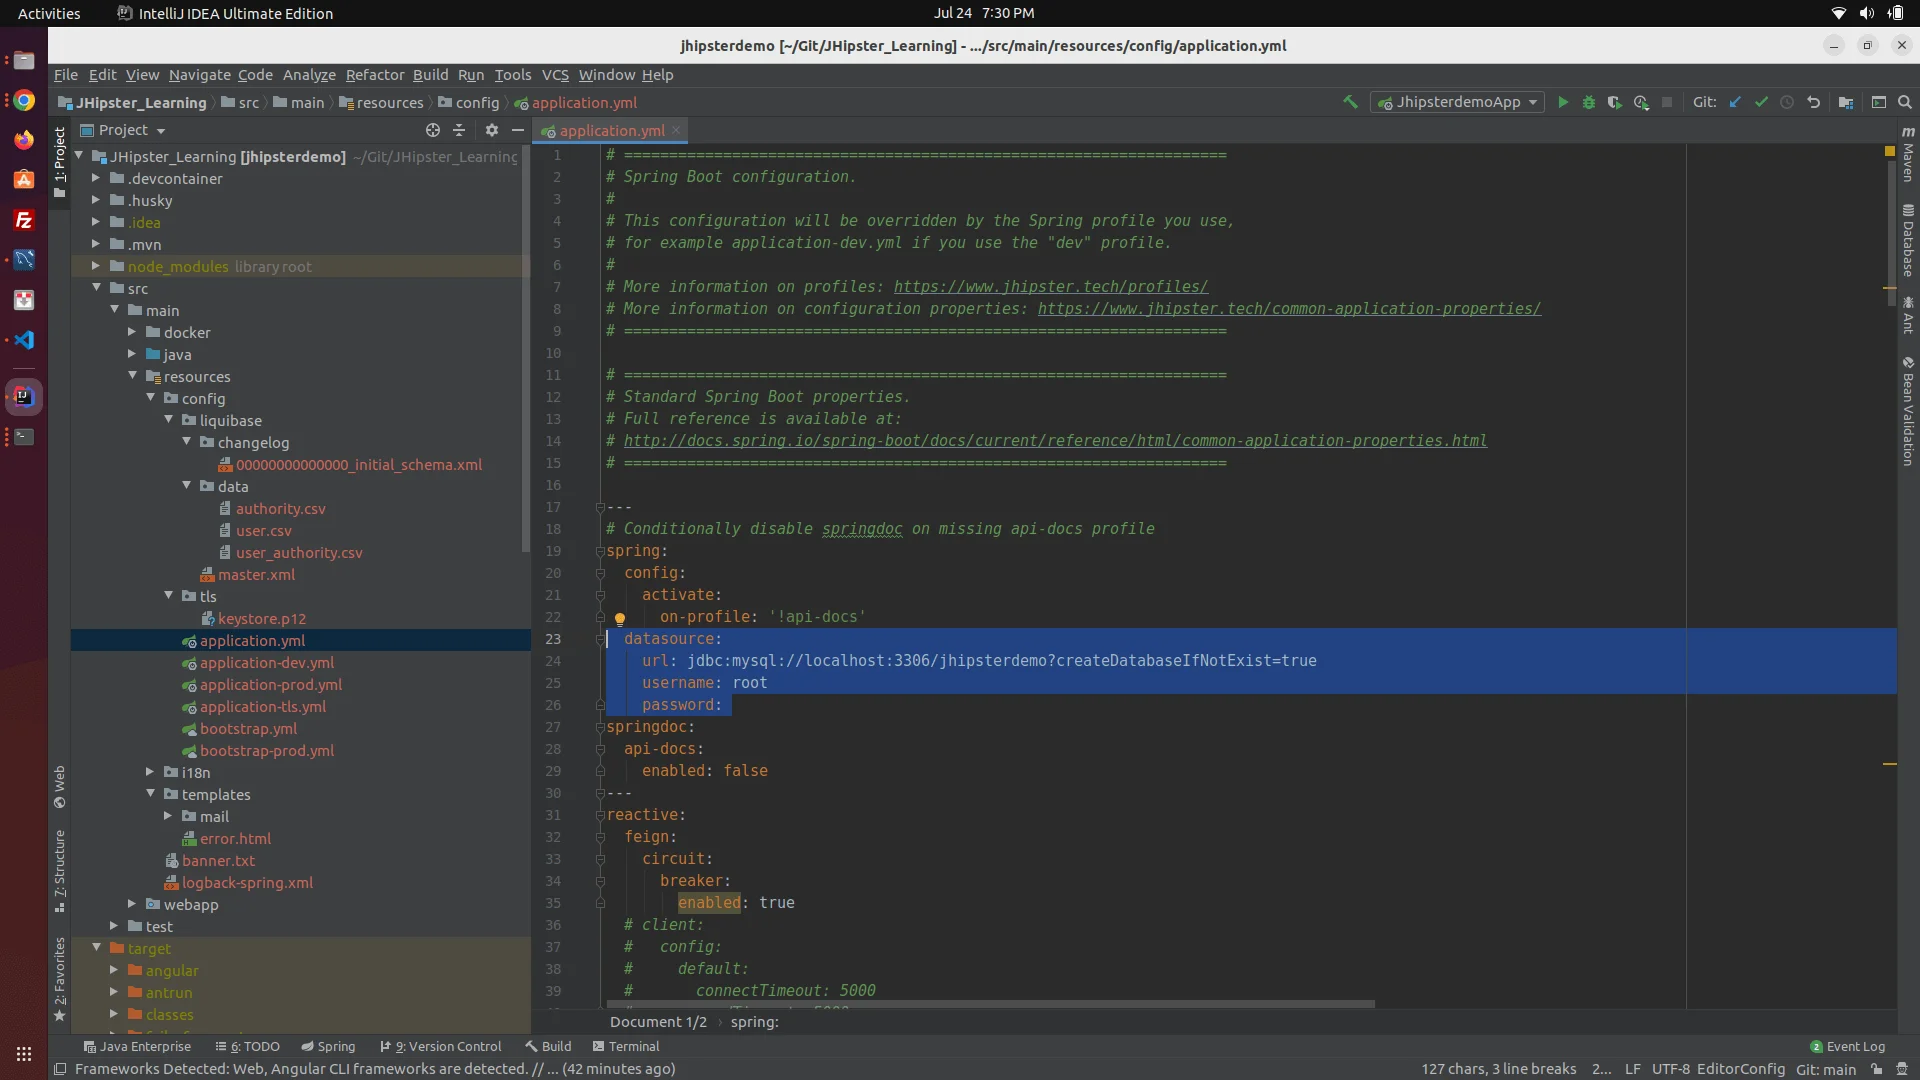Open the Refactor menu
The height and width of the screenshot is (1080, 1920).
pos(375,75)
